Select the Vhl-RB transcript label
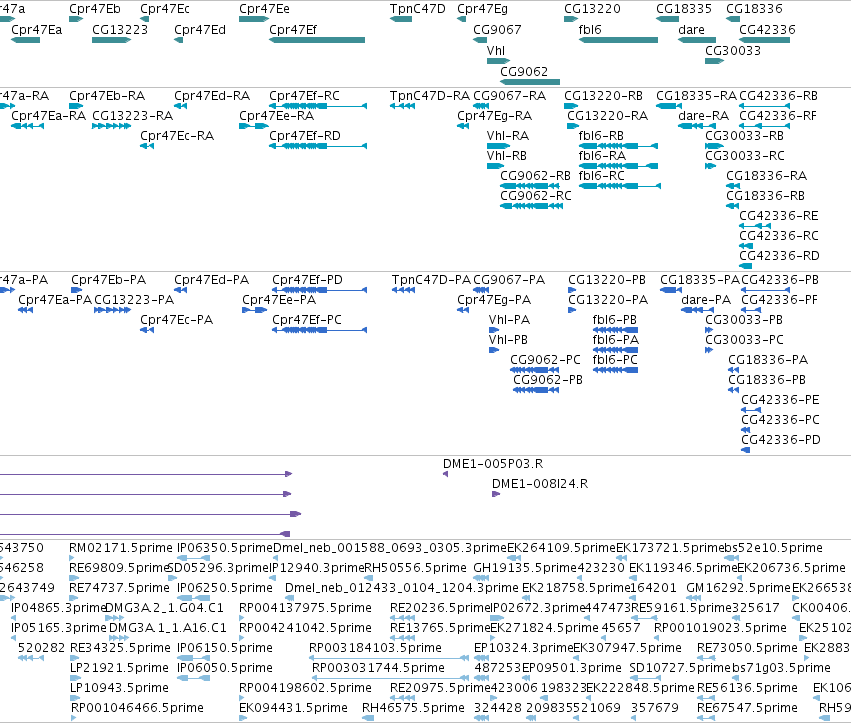 507,156
